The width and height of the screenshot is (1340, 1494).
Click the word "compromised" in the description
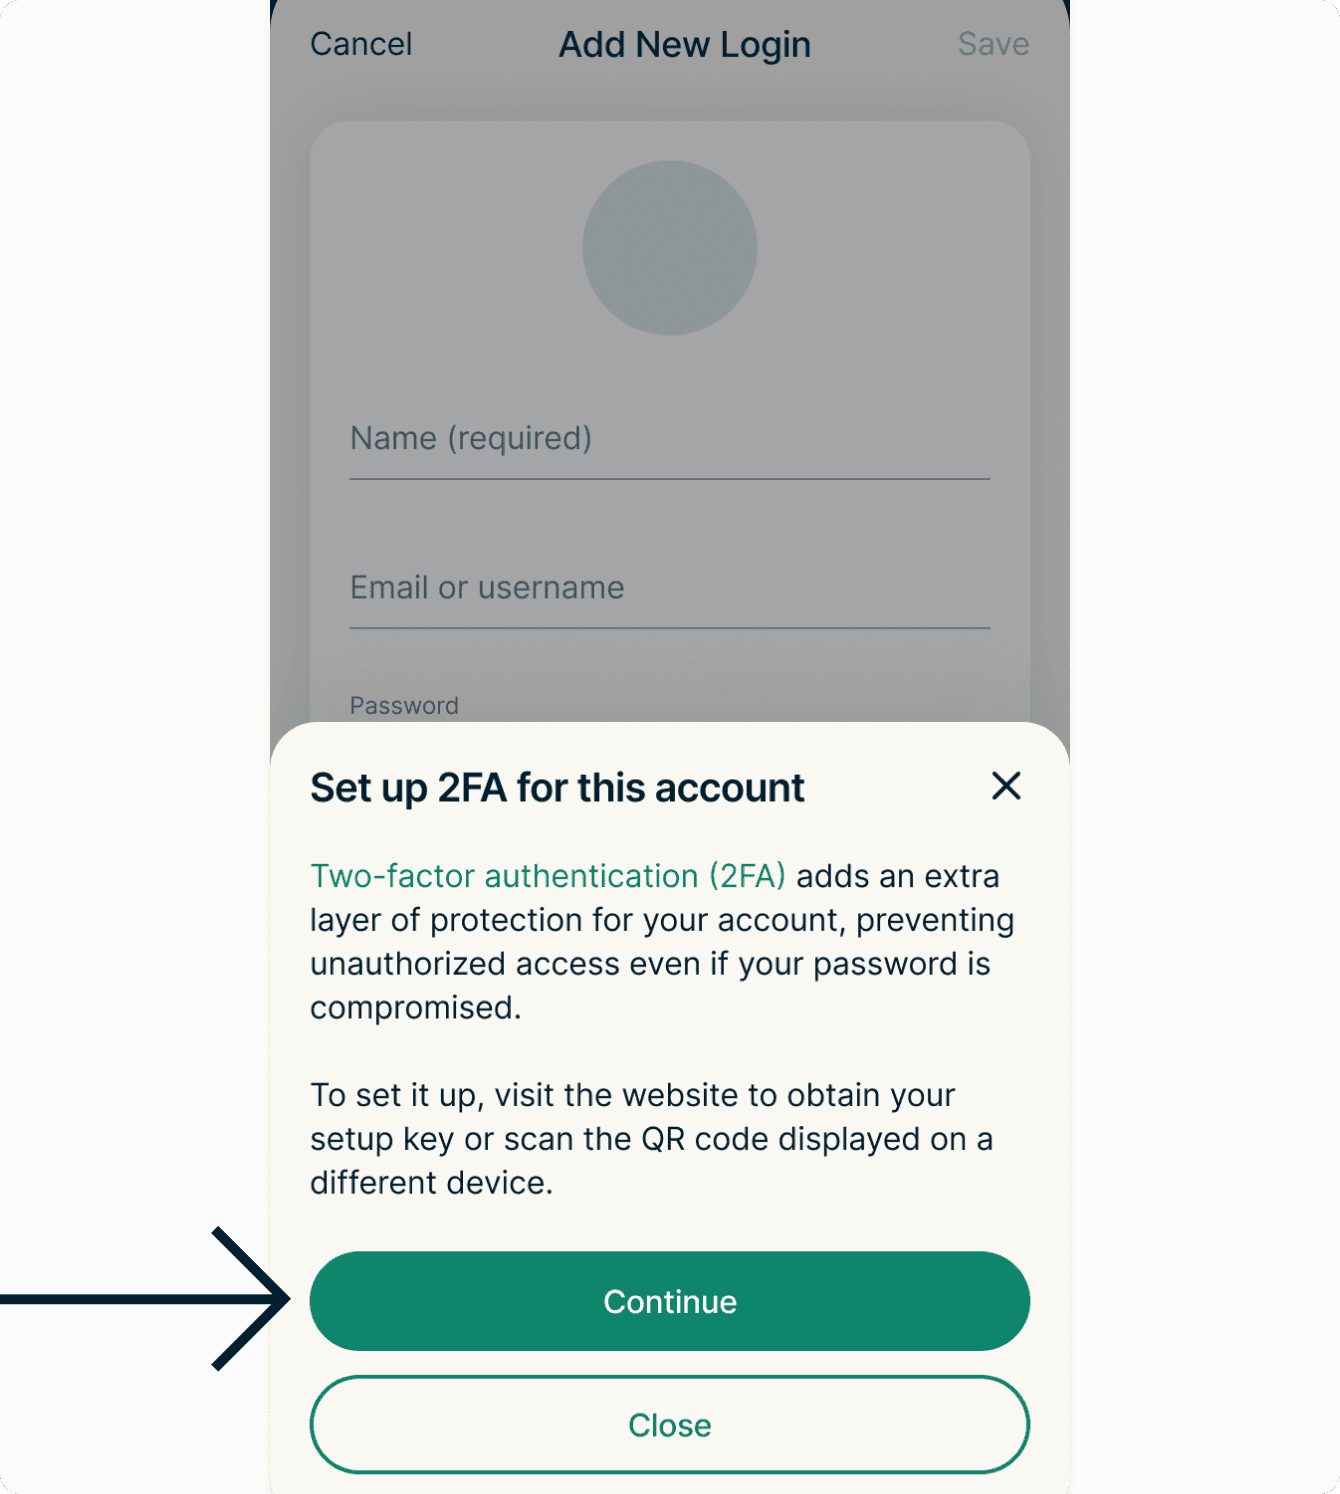point(414,1008)
